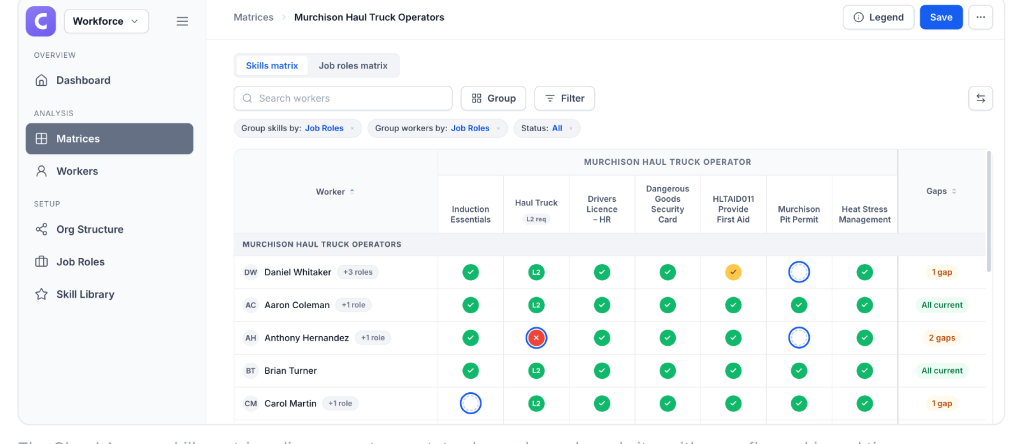Collapse sidebar with hamburger menu icon

coord(182,22)
